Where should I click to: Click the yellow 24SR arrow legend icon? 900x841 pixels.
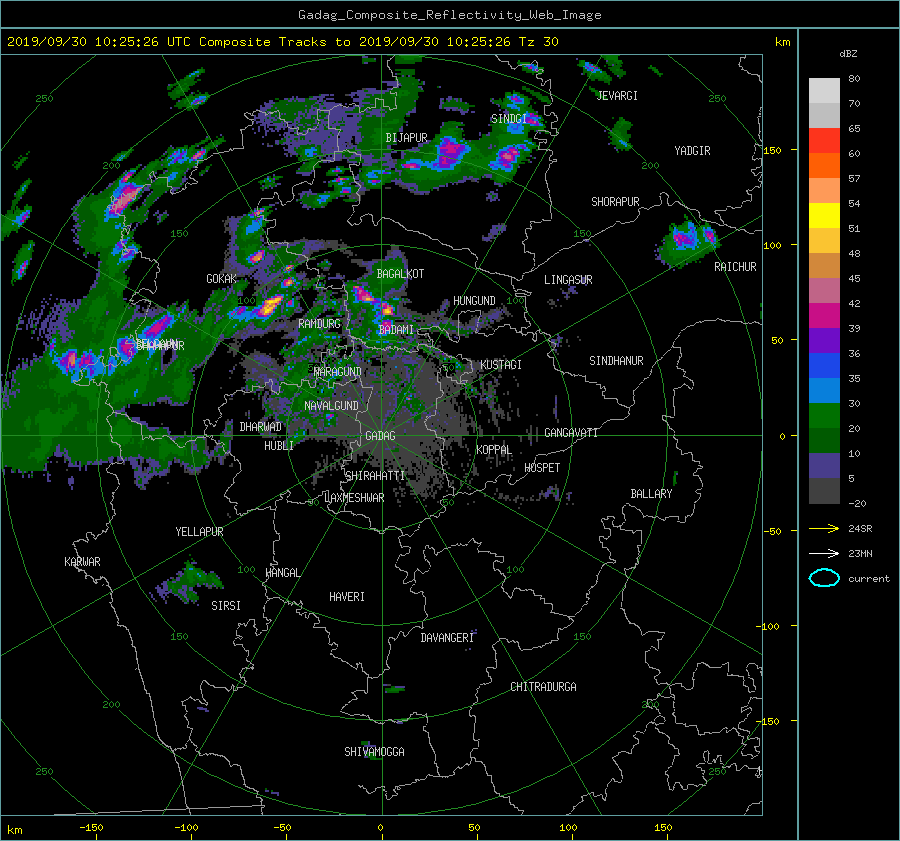[x=824, y=528]
